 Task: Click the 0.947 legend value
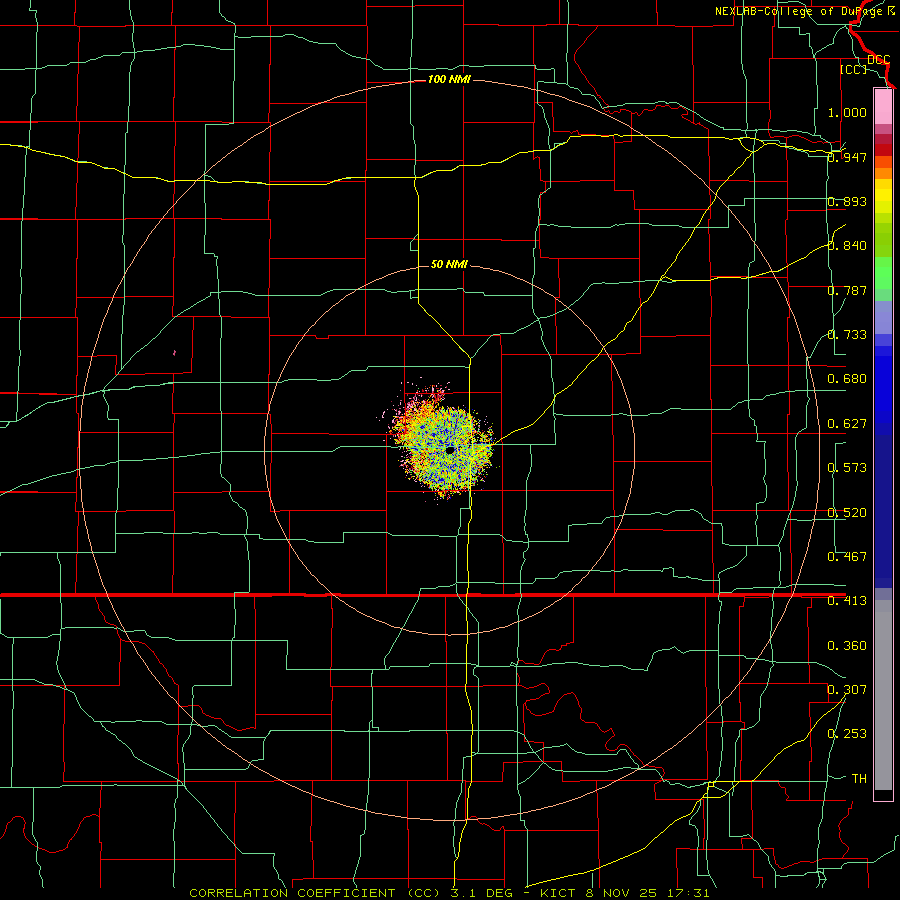pyautogui.click(x=847, y=157)
